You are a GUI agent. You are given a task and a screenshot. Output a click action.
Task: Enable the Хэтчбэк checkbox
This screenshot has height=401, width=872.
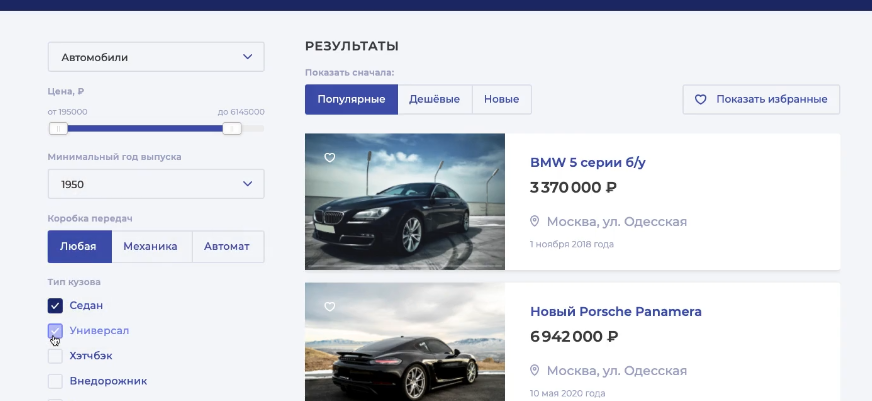56,355
